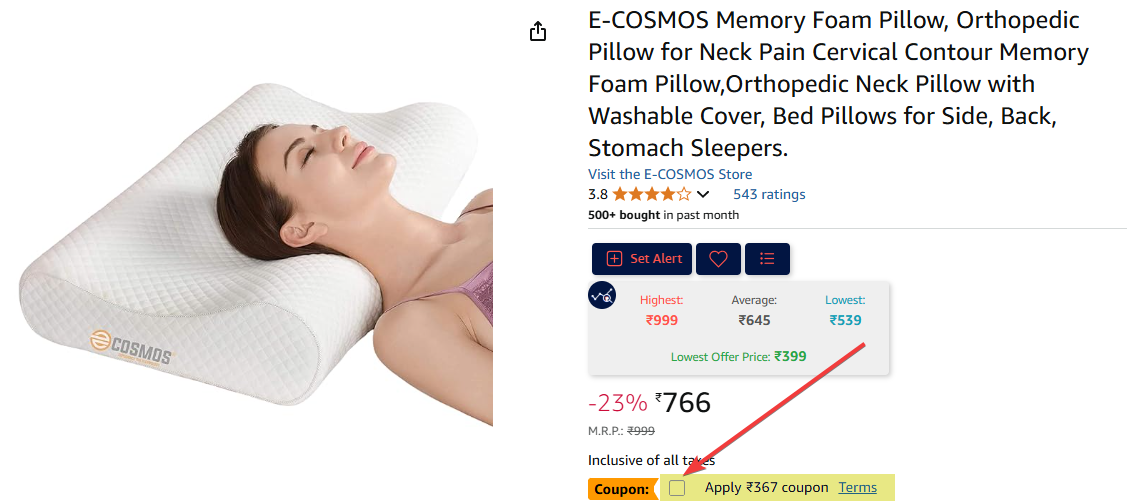
Task: Click the Average price ₹645 value
Action: click(754, 321)
